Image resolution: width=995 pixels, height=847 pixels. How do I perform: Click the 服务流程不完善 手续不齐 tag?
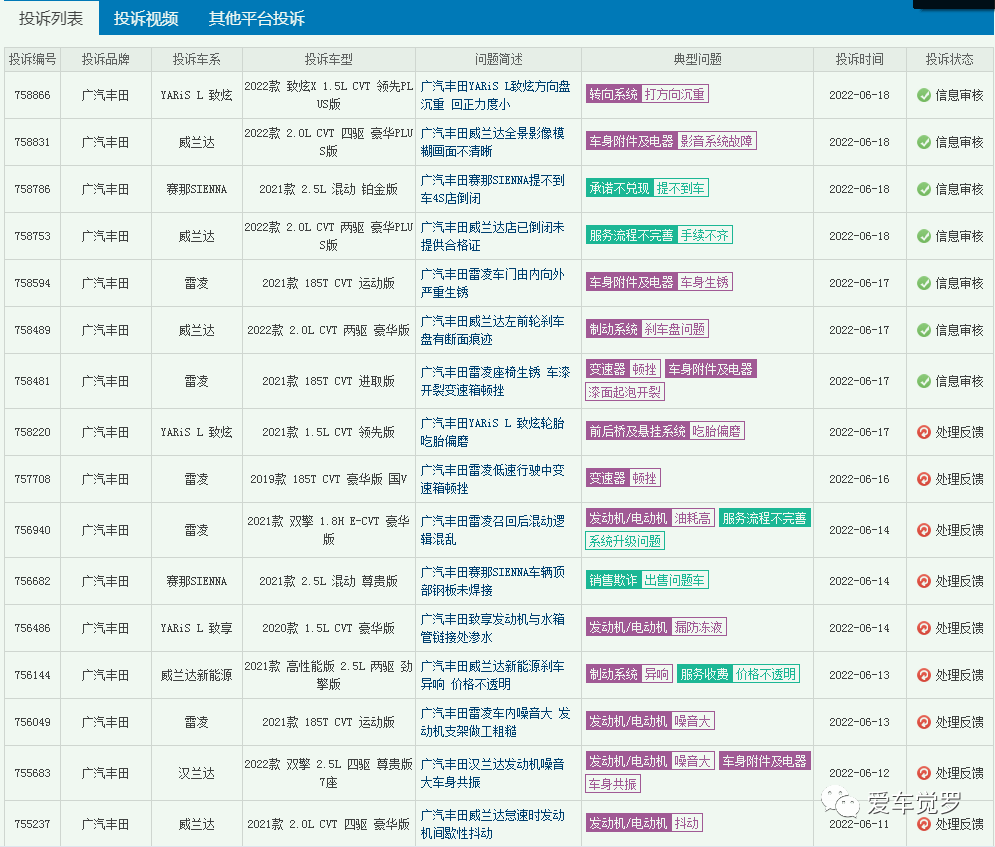[659, 235]
